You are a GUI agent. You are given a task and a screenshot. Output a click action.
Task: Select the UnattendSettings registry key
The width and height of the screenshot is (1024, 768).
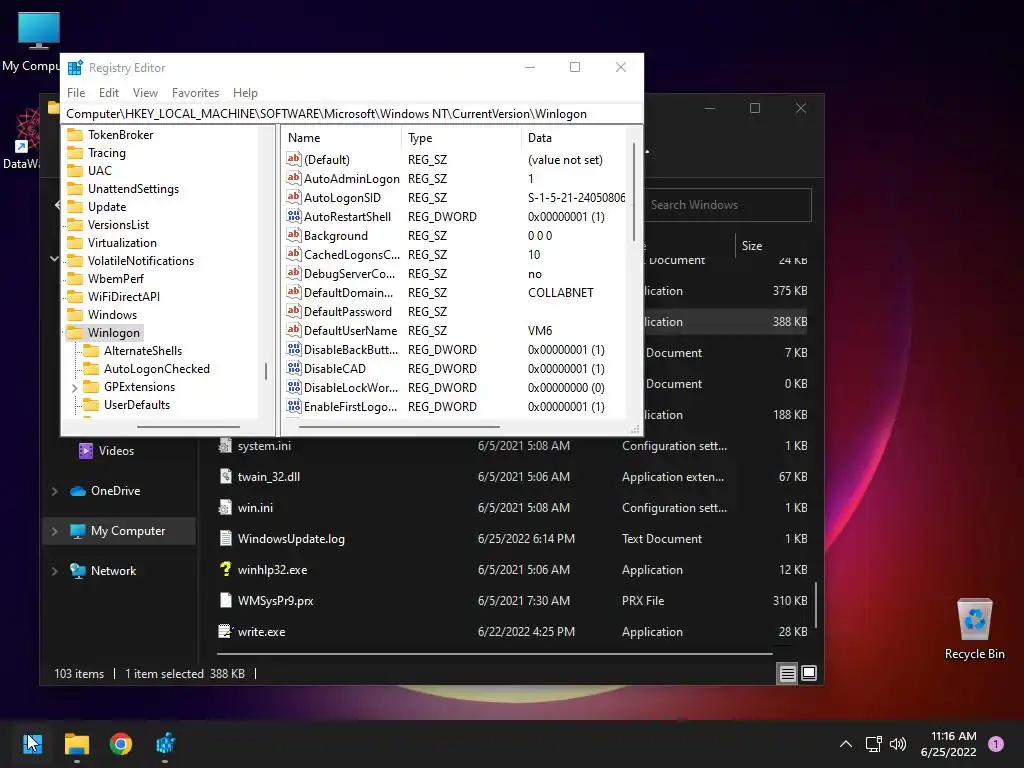(x=133, y=189)
